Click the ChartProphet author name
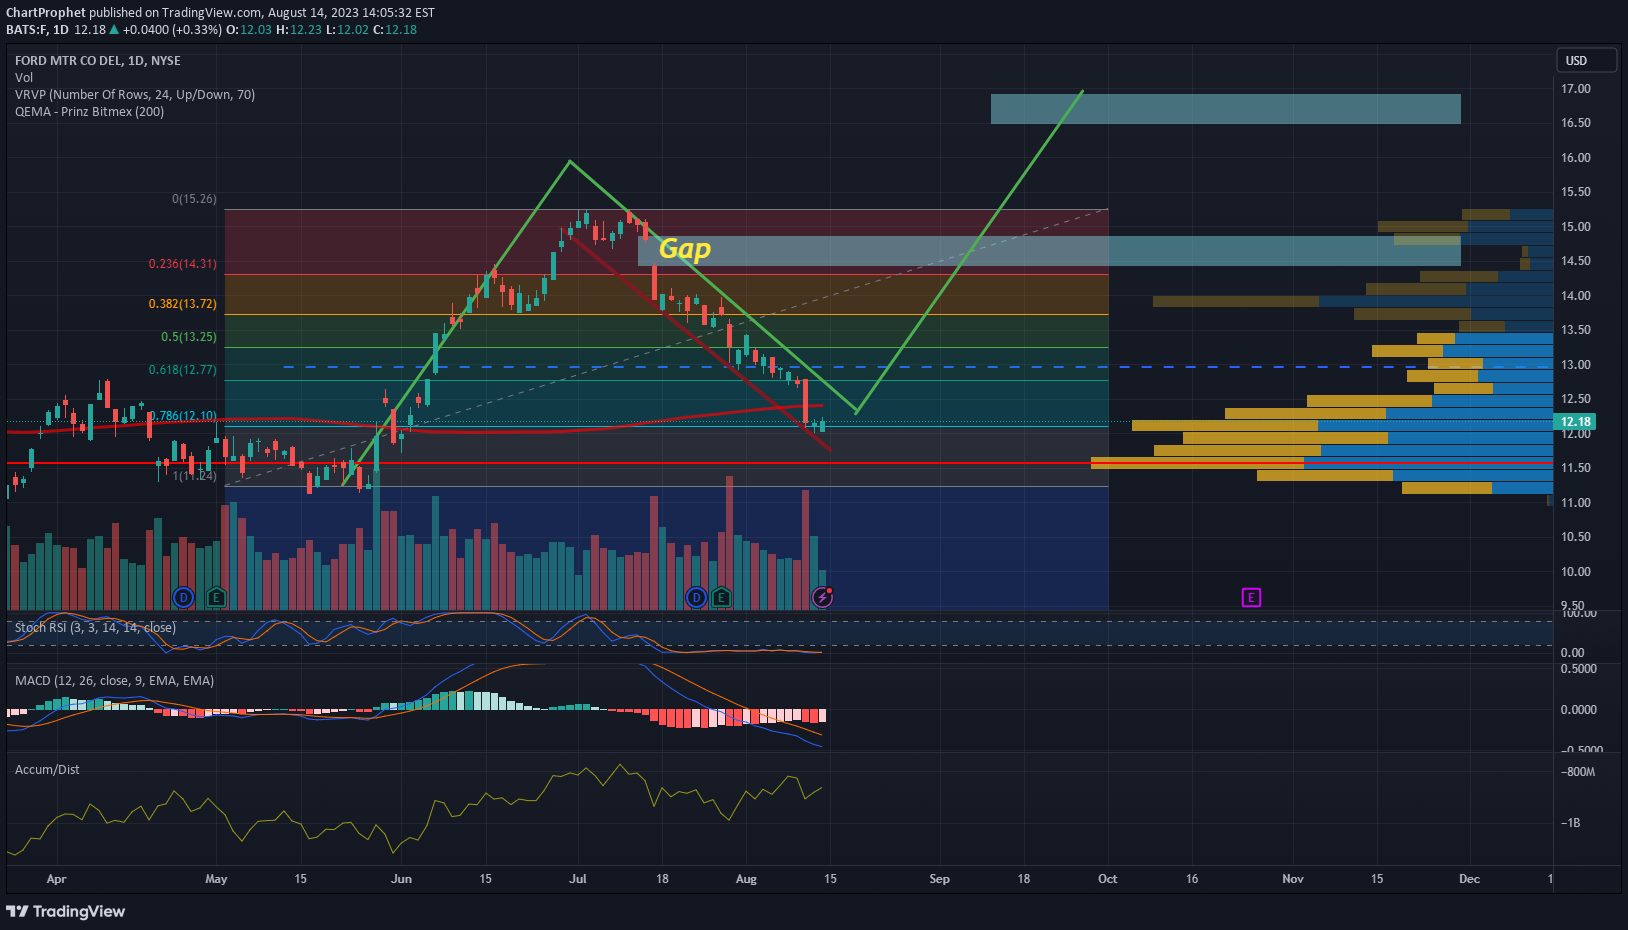1628x930 pixels. click(46, 12)
